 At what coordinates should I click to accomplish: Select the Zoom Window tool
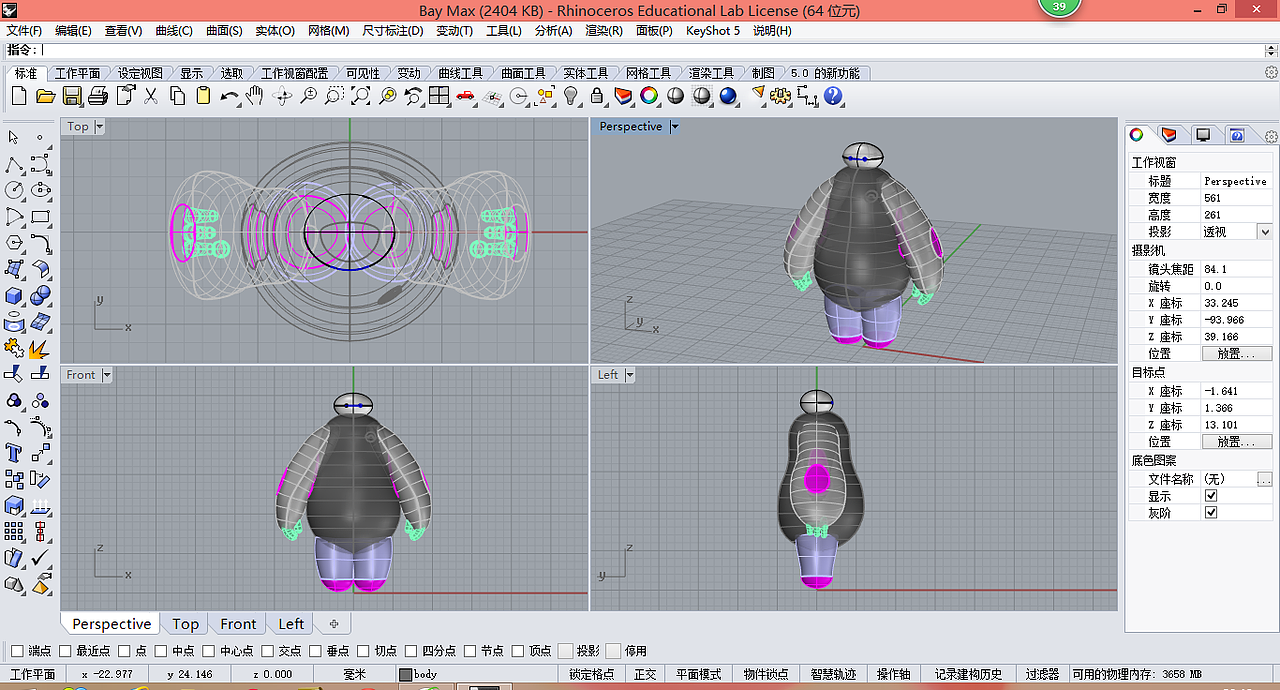pyautogui.click(x=335, y=96)
